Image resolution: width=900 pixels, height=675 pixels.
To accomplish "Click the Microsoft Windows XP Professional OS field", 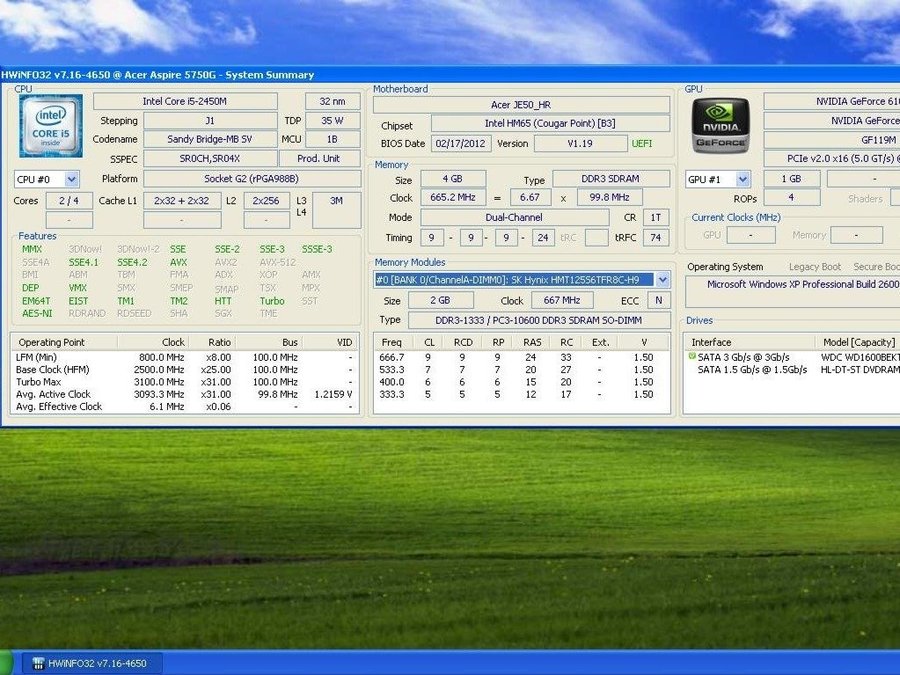I will point(793,292).
